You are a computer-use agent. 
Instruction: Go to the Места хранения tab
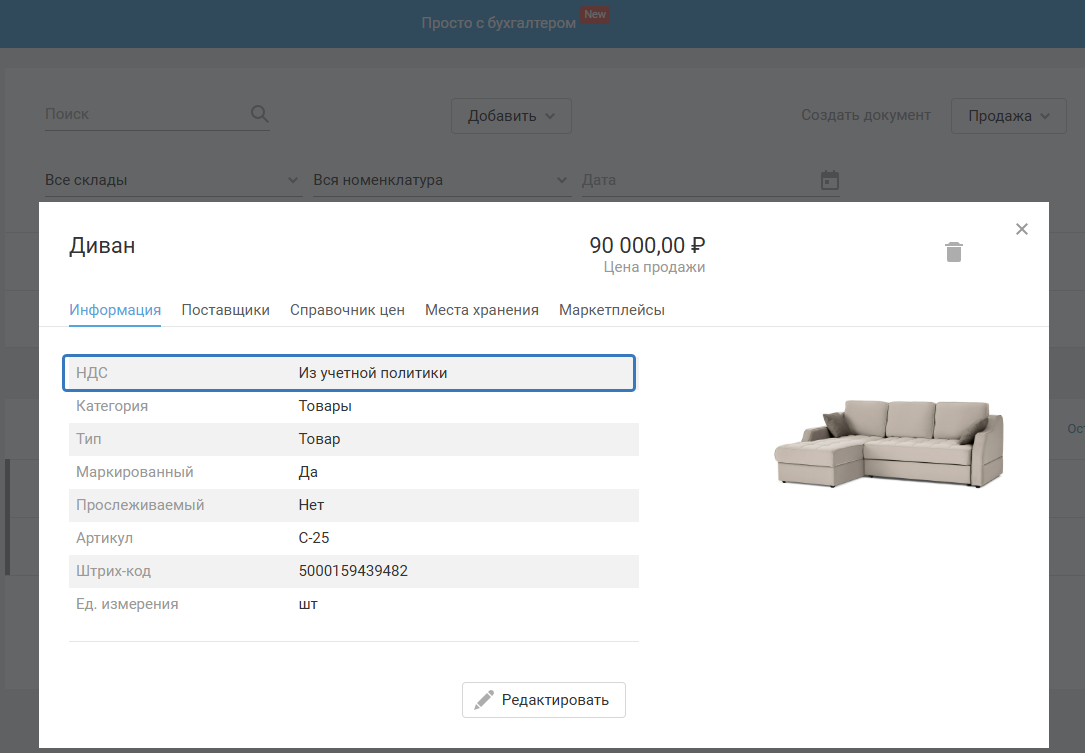pos(481,310)
